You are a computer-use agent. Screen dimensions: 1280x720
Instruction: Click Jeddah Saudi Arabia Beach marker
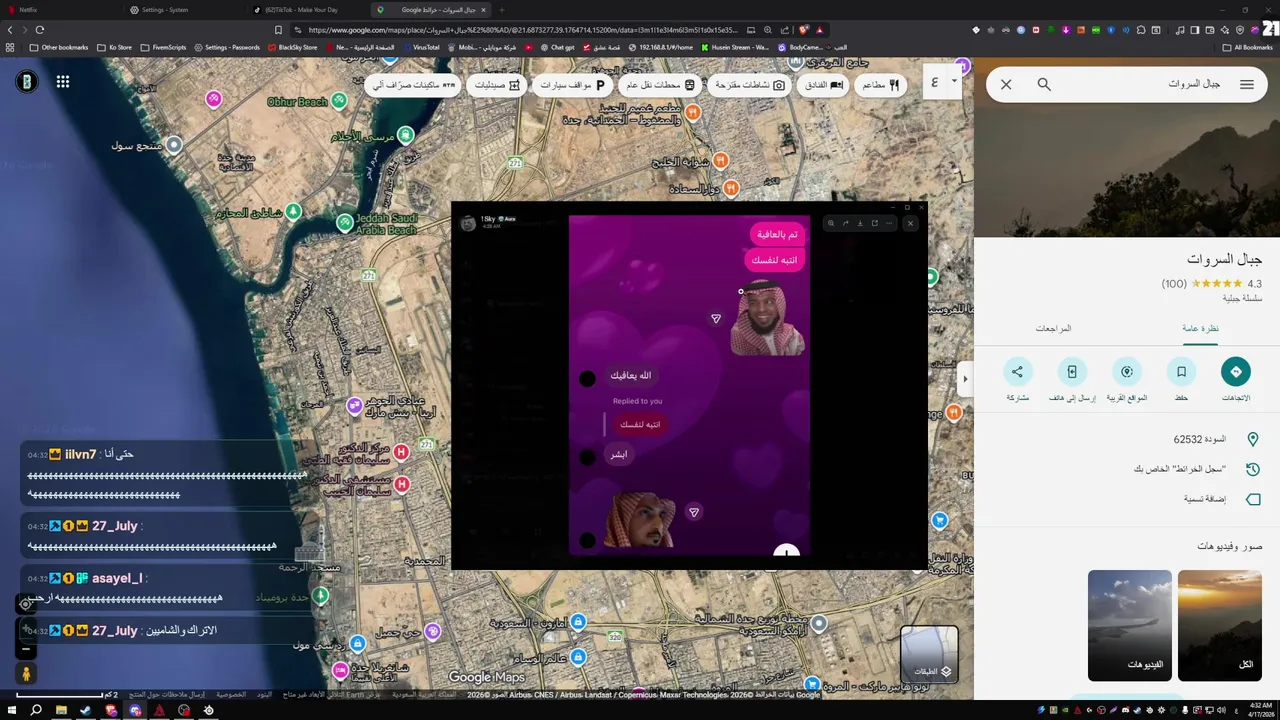(345, 222)
